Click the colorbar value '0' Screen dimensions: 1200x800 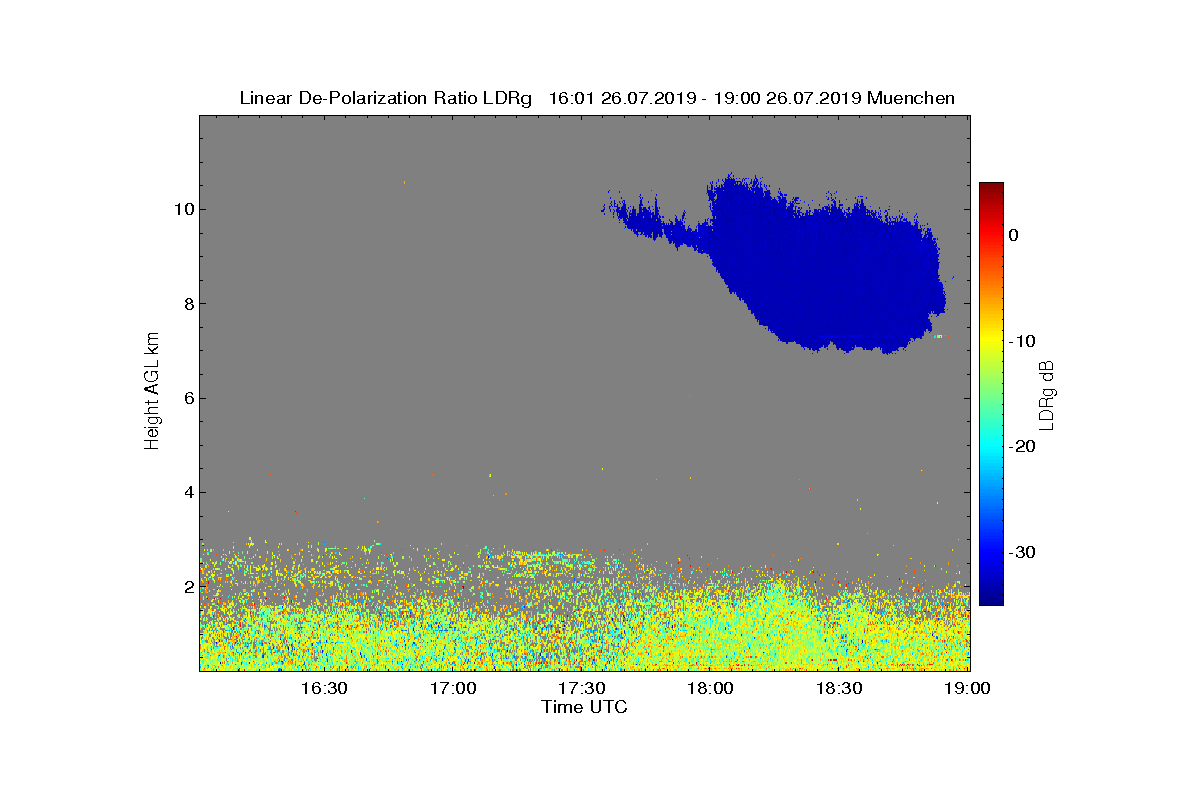[x=1013, y=235]
